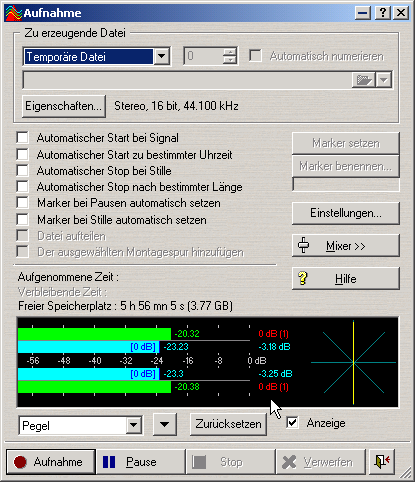Expand the file path history dropdown arrow

(x=384, y=80)
